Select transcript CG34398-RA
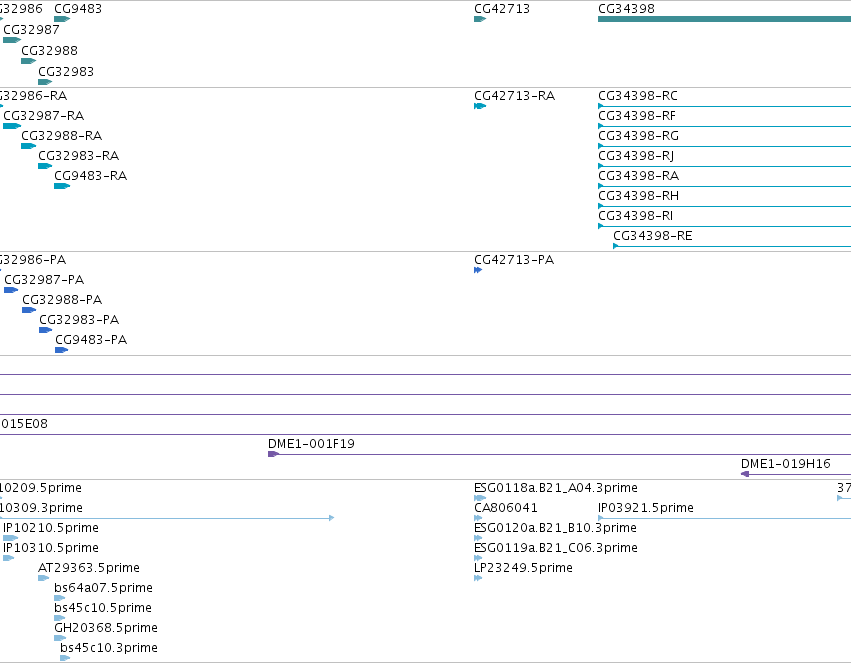Screen dimensions: 851x663 click(x=724, y=186)
